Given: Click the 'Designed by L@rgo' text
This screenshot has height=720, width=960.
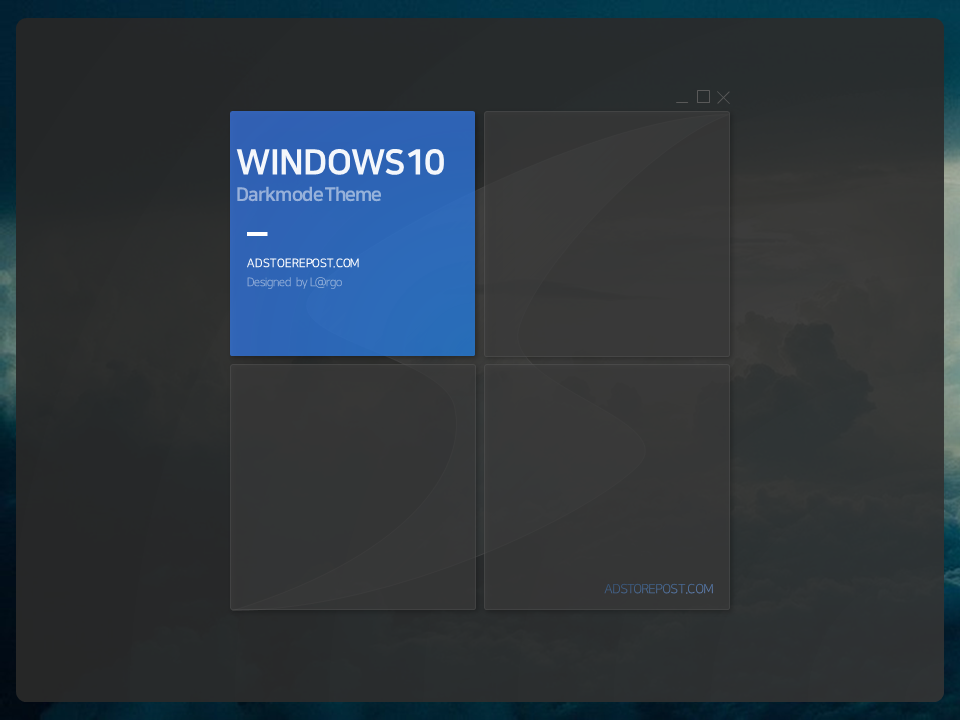Looking at the screenshot, I should click(x=294, y=282).
